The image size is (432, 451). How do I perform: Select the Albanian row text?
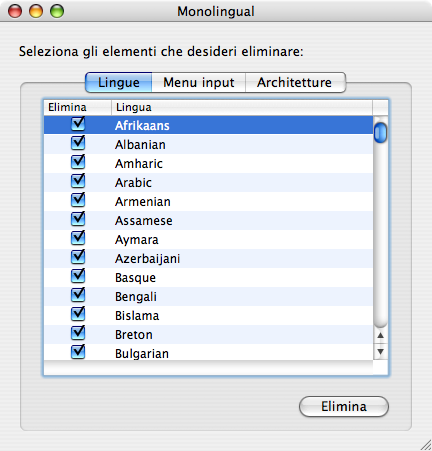coord(140,145)
